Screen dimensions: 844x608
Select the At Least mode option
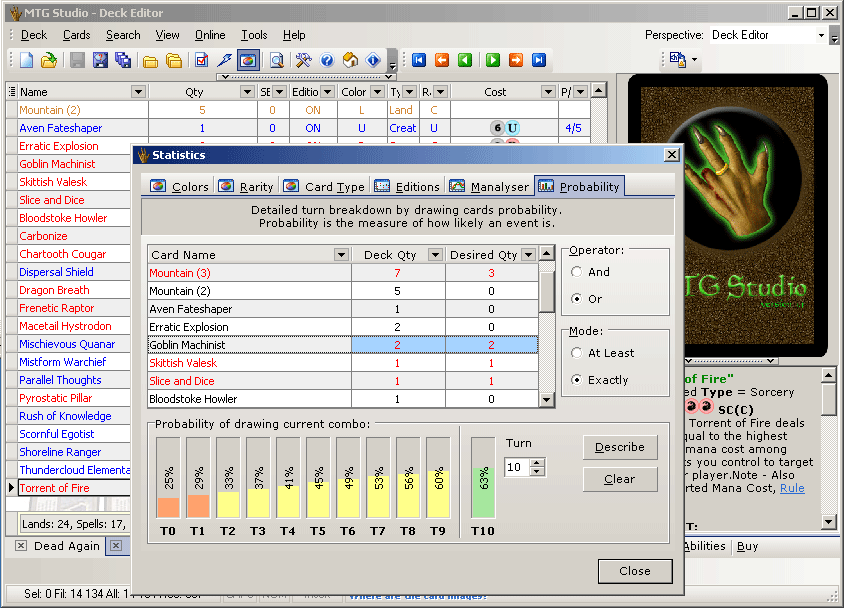pos(576,353)
